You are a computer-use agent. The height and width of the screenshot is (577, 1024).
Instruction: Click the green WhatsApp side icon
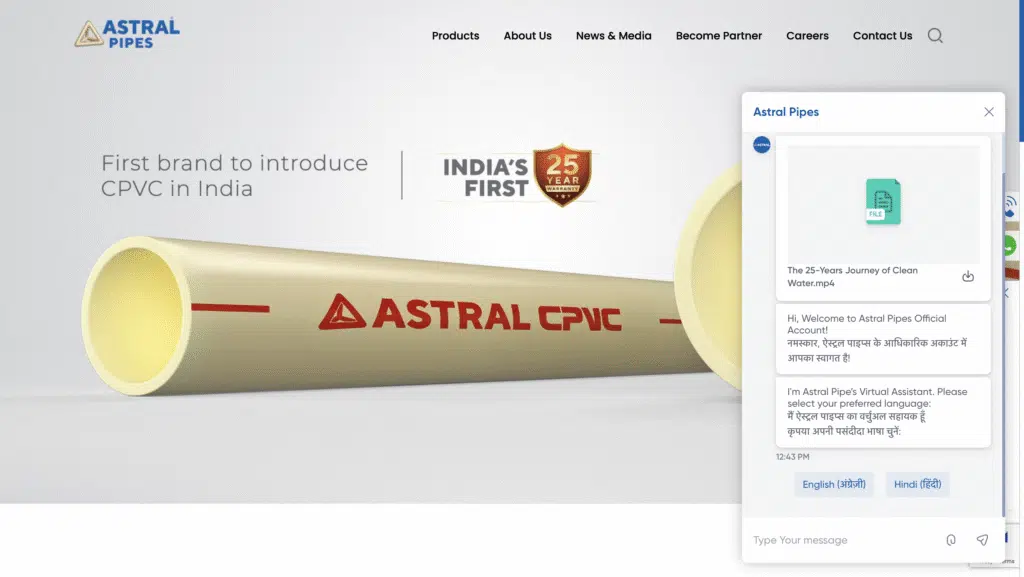tap(1011, 246)
